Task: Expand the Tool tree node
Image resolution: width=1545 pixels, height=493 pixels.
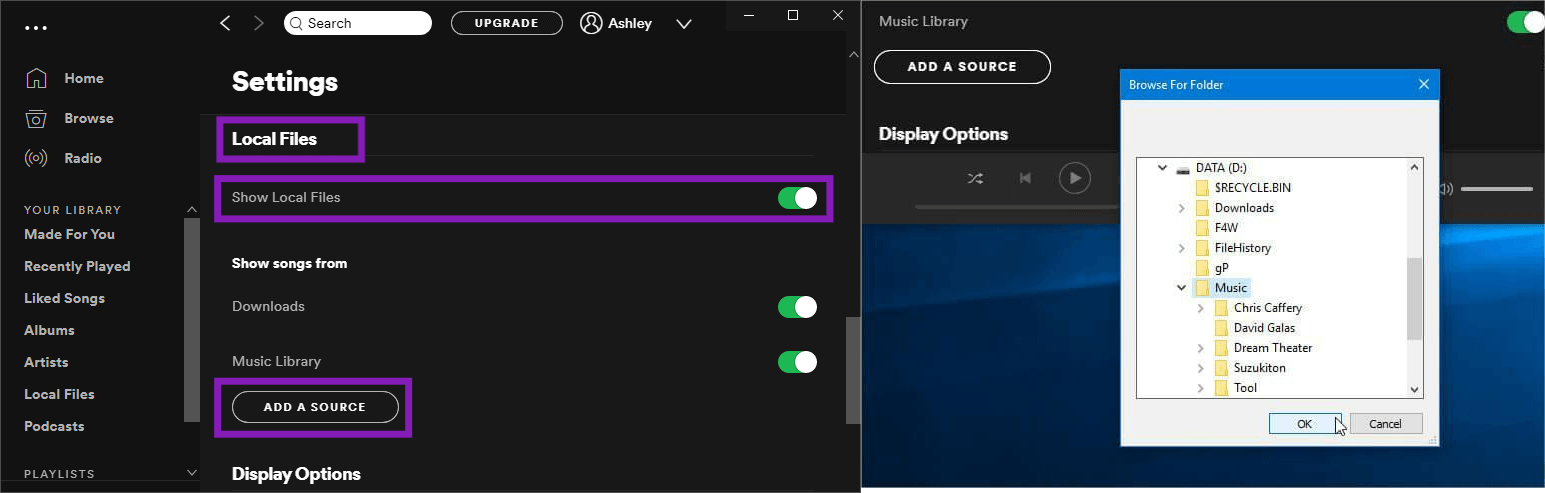Action: (x=1200, y=388)
